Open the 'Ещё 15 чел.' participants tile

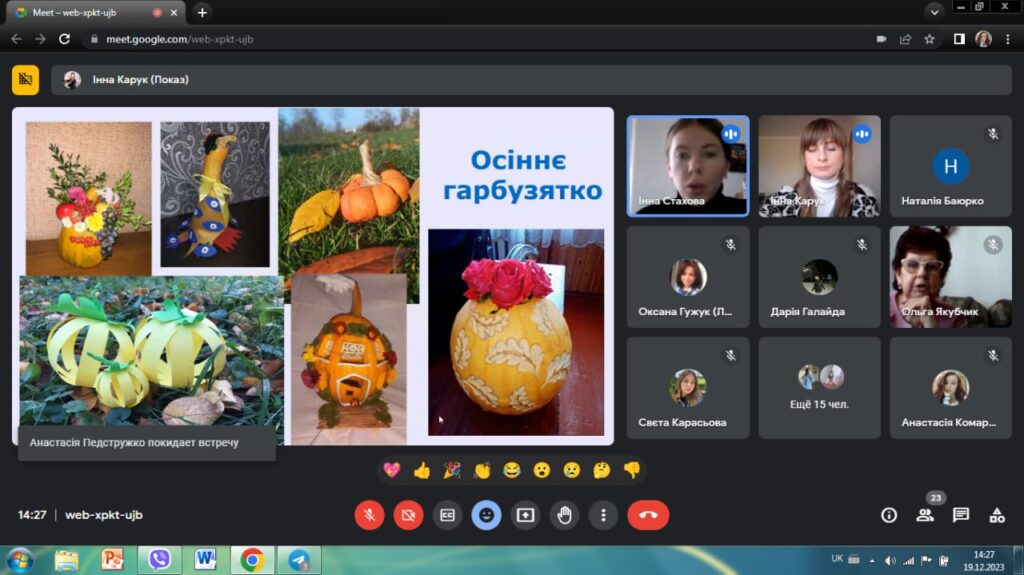[819, 387]
